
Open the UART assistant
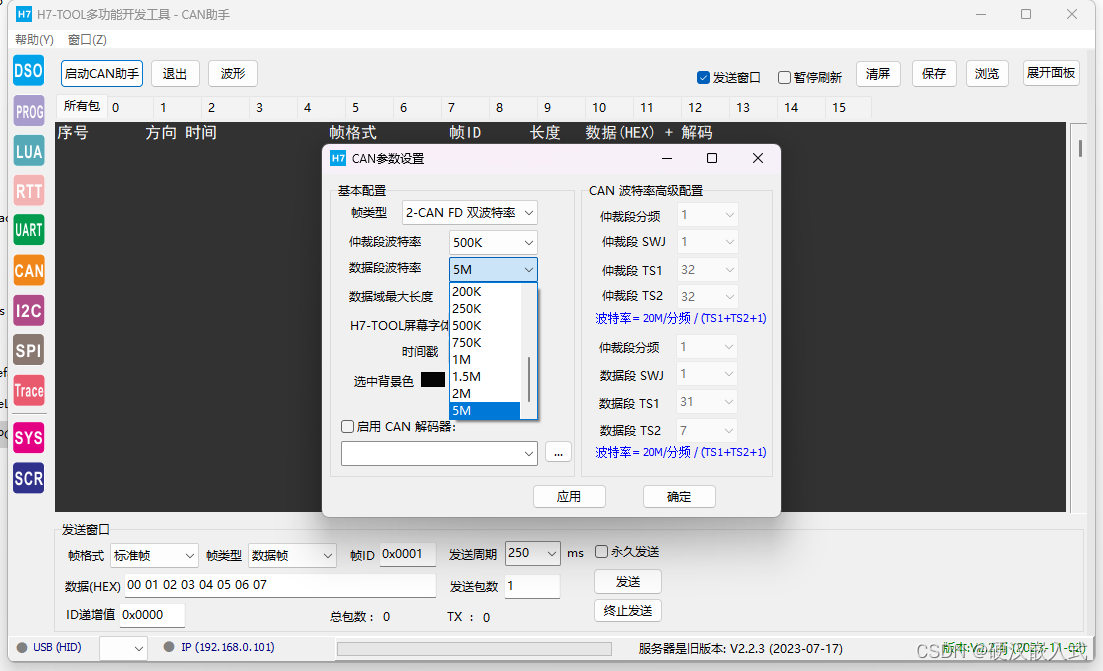[29, 230]
